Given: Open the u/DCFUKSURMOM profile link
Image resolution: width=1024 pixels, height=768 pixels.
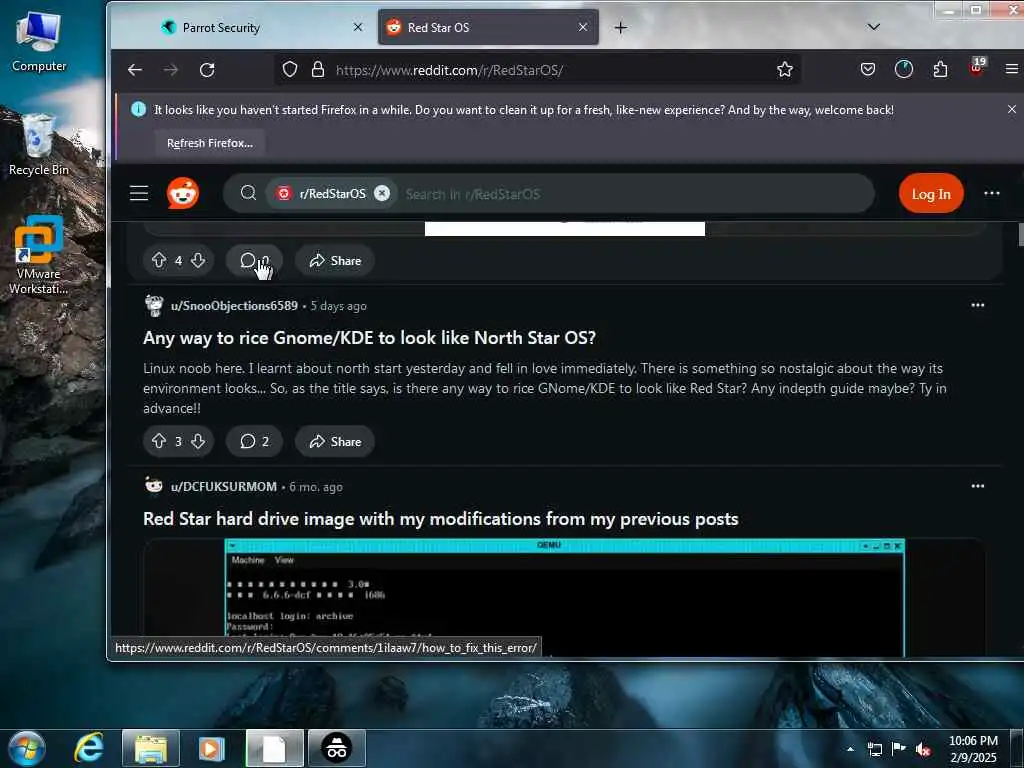Looking at the screenshot, I should click(223, 487).
